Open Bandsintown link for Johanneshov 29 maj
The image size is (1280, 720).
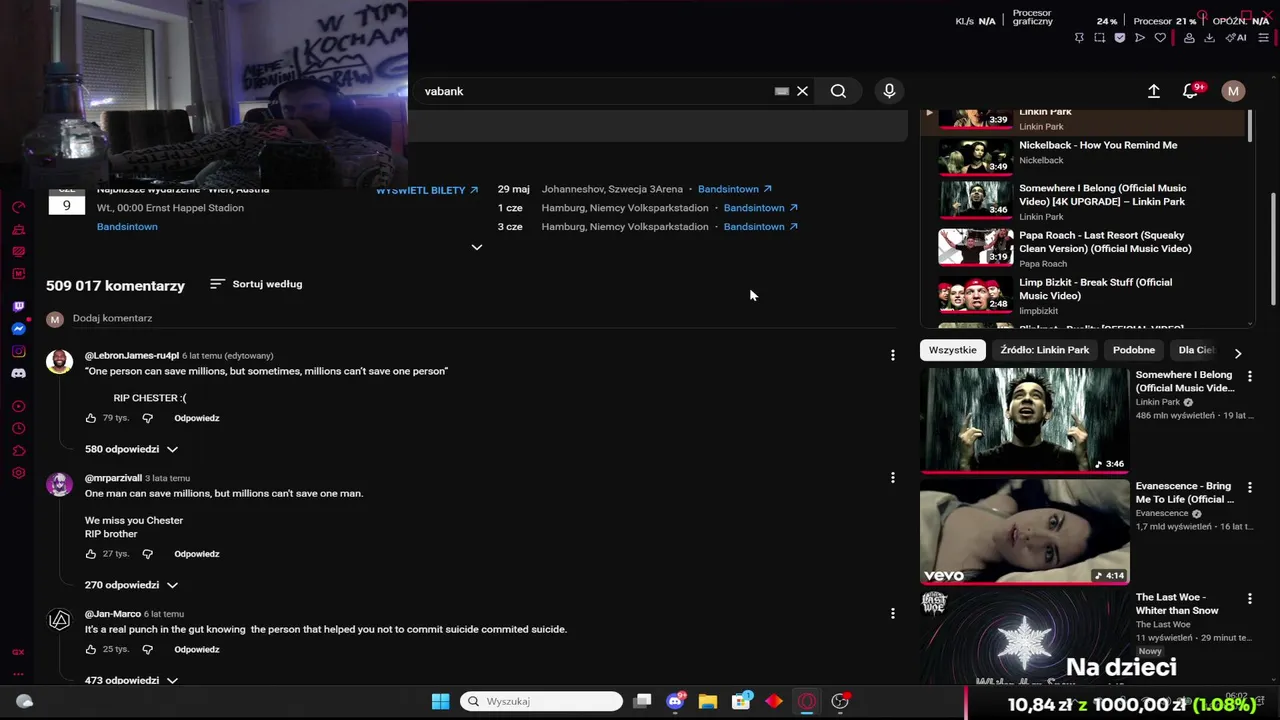[735, 189]
